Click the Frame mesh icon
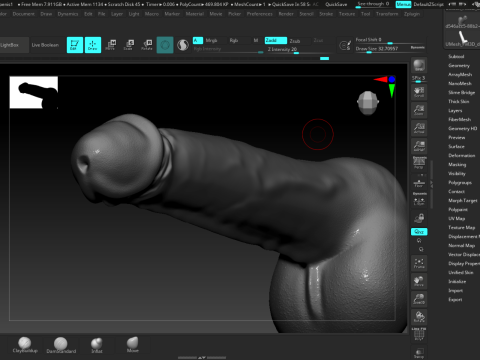The image size is (480, 360). click(419, 263)
